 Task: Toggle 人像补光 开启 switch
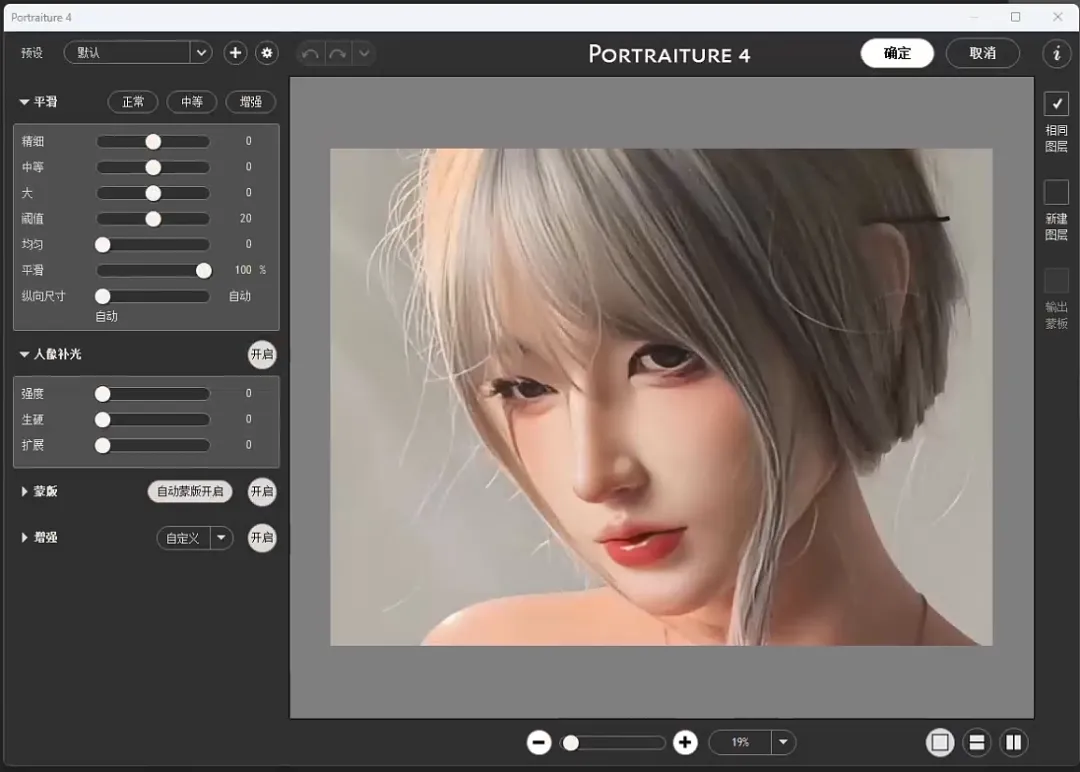coord(262,355)
